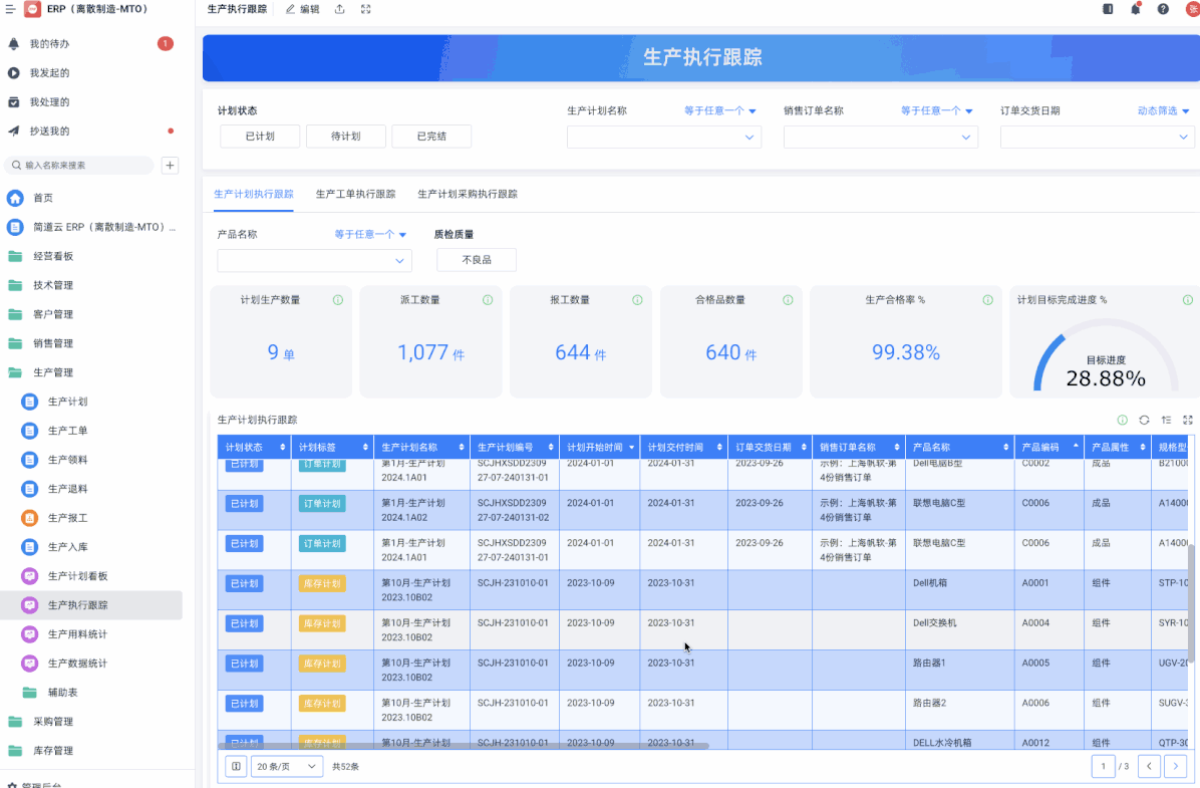This screenshot has height=788, width=1200.
Task: Switch to the 生产计划采购执行跟踪 tab
Action: 467,194
